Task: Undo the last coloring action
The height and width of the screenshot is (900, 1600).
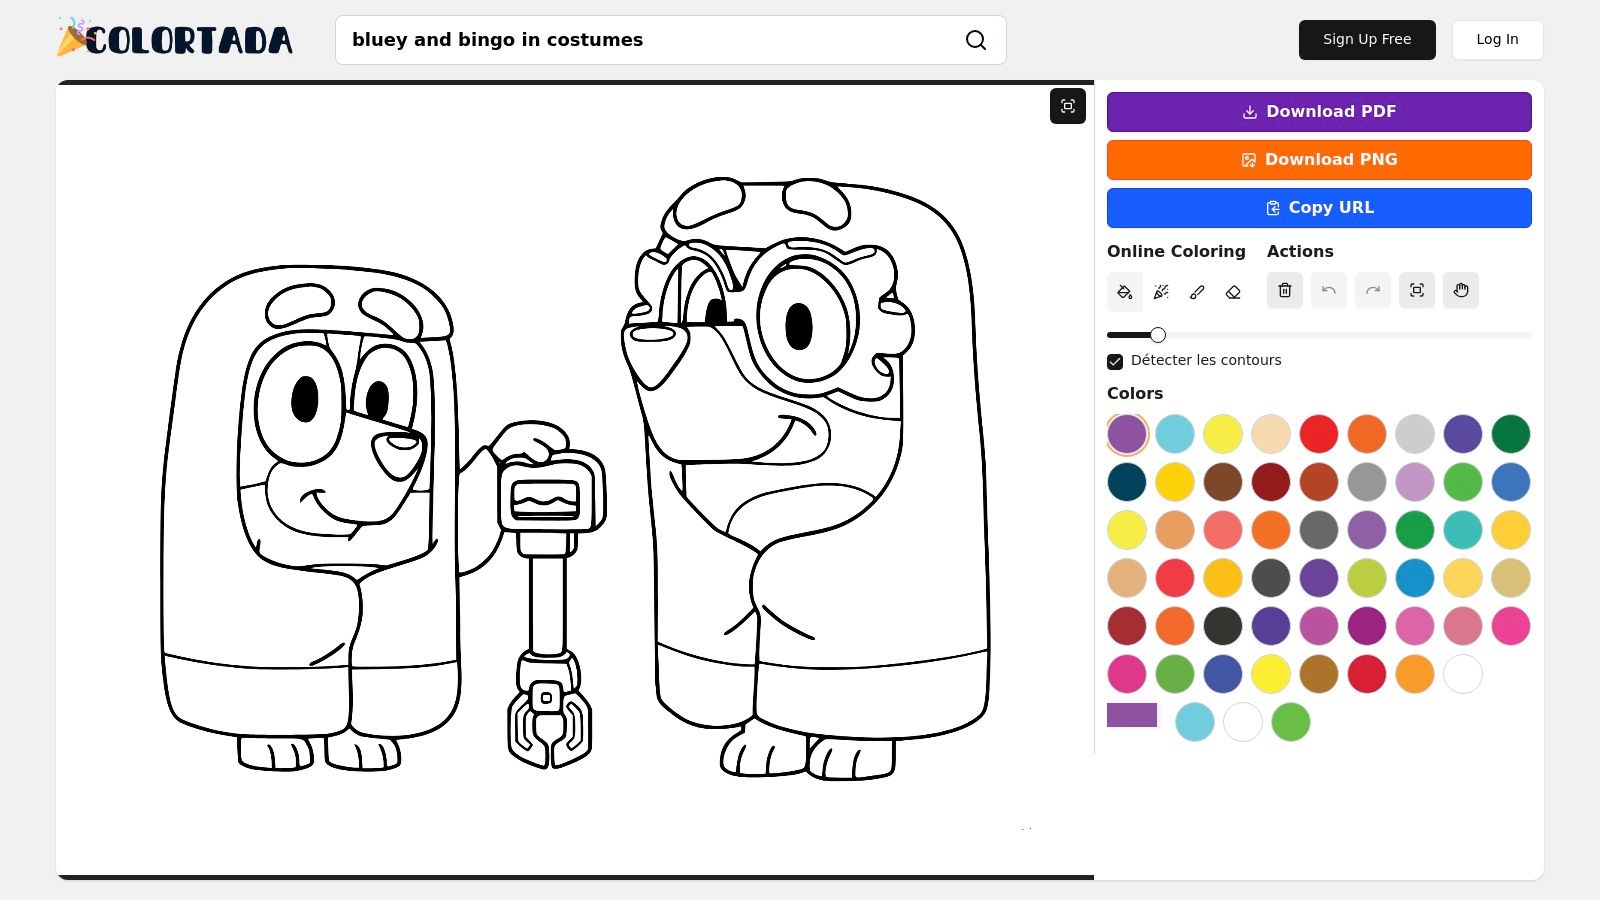Action: click(x=1329, y=290)
